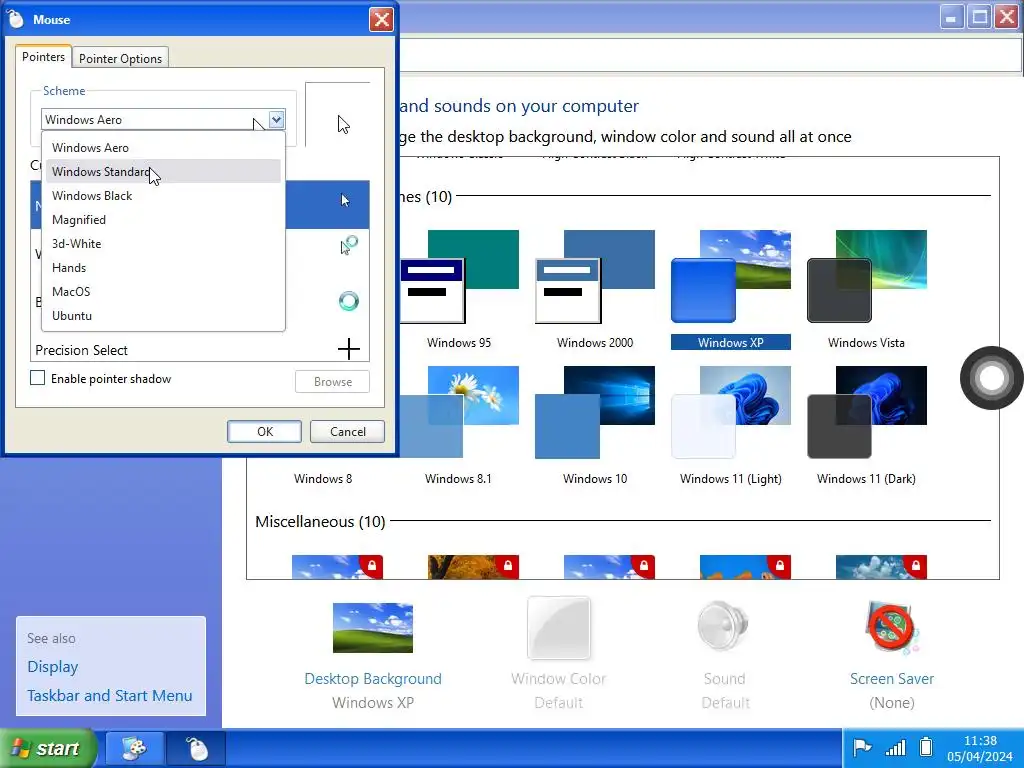Image resolution: width=1024 pixels, height=768 pixels.
Task: Choose MacOS pointer scheme
Action: pos(163,292)
